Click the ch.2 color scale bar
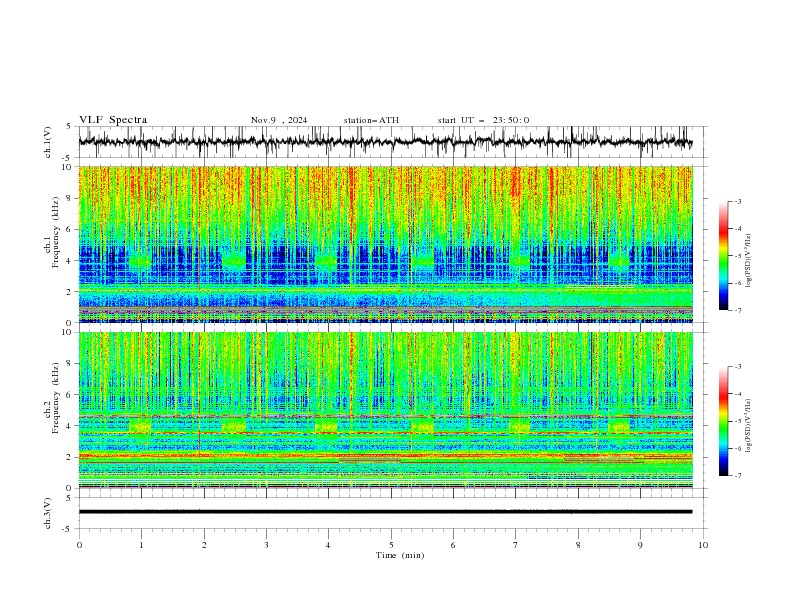The image size is (792, 612). [723, 421]
